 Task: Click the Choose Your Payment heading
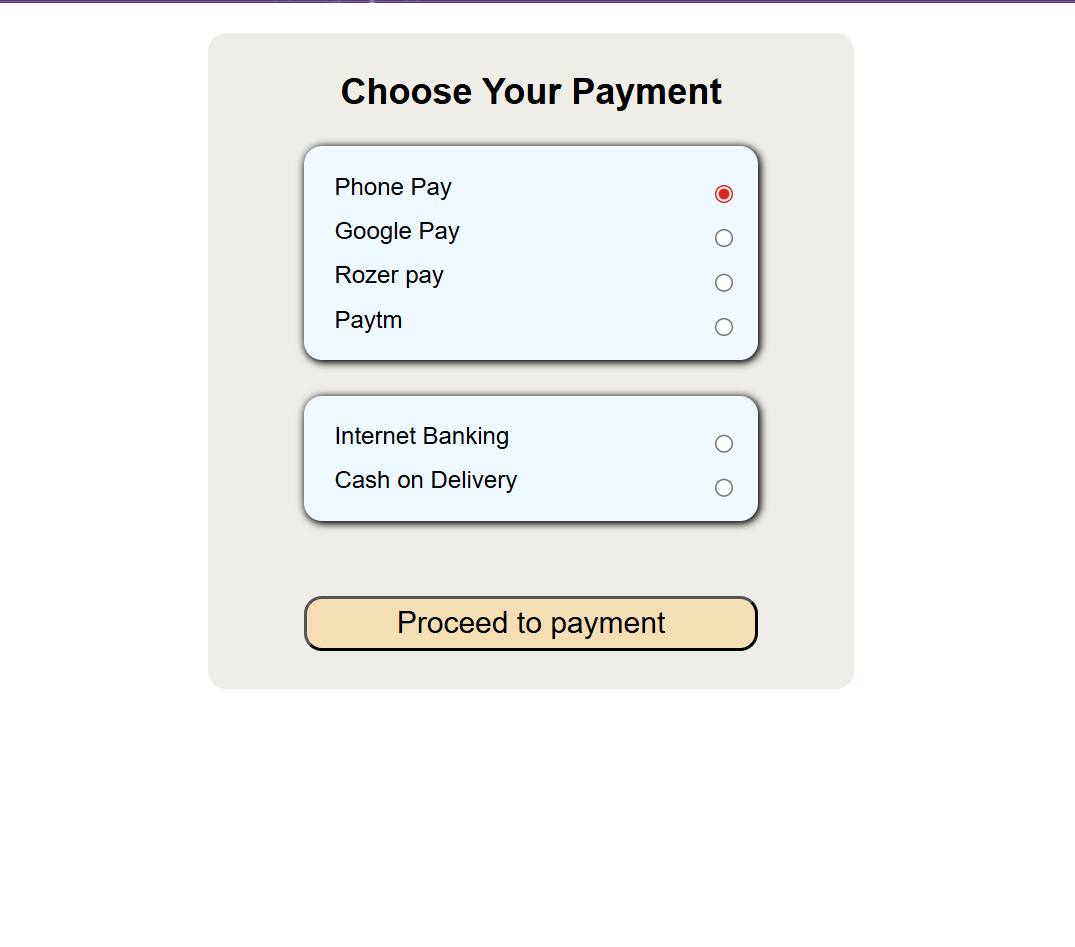point(531,91)
